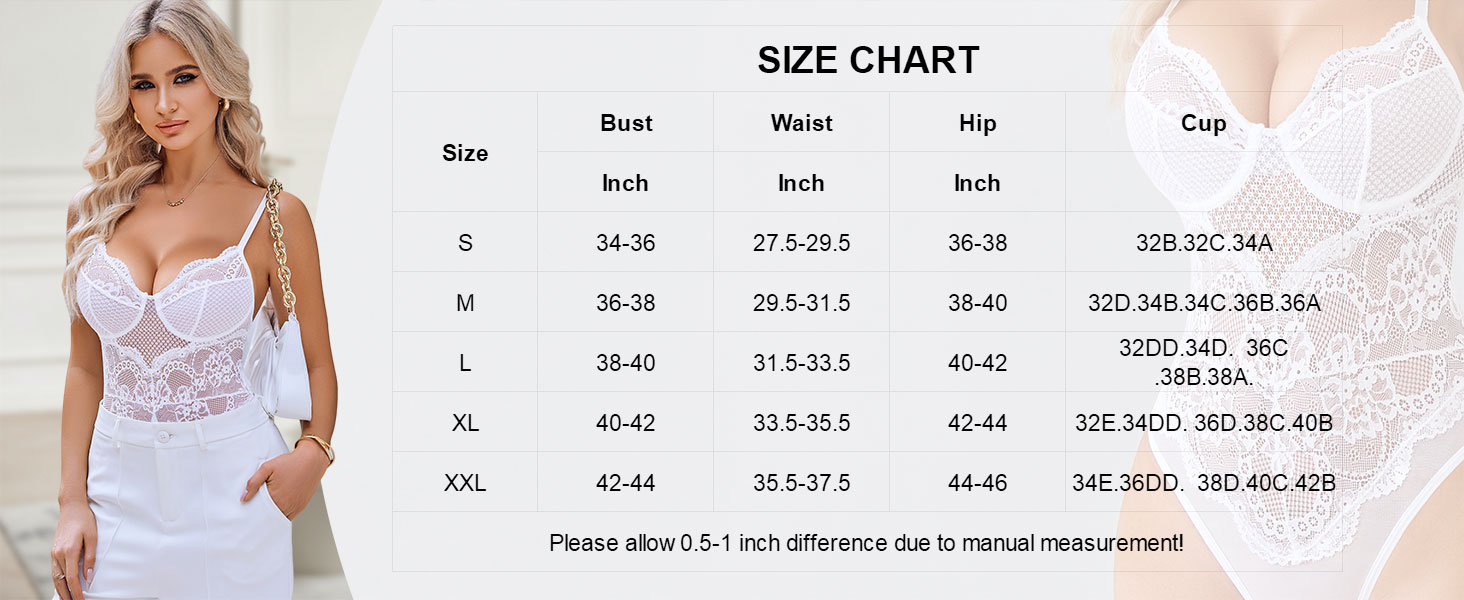Click the Bust column header
Image resolution: width=1464 pixels, height=600 pixels.
(x=626, y=123)
